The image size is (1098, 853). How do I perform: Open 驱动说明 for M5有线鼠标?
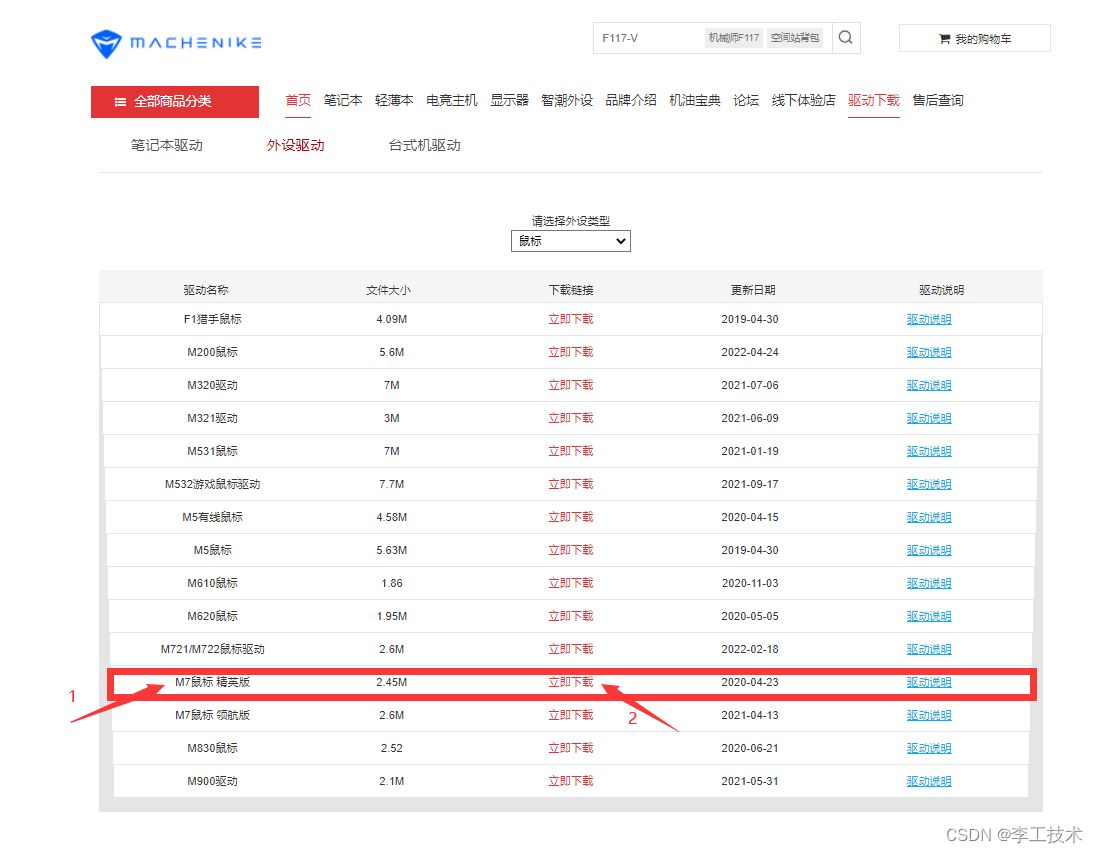click(x=929, y=516)
